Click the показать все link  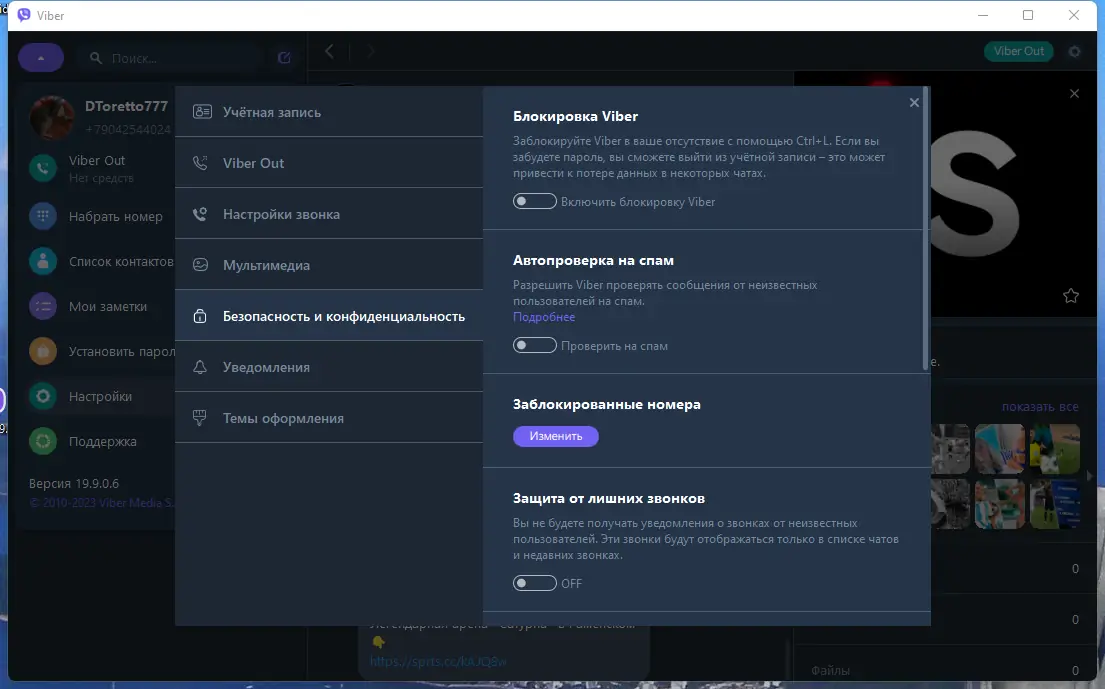click(x=1040, y=406)
